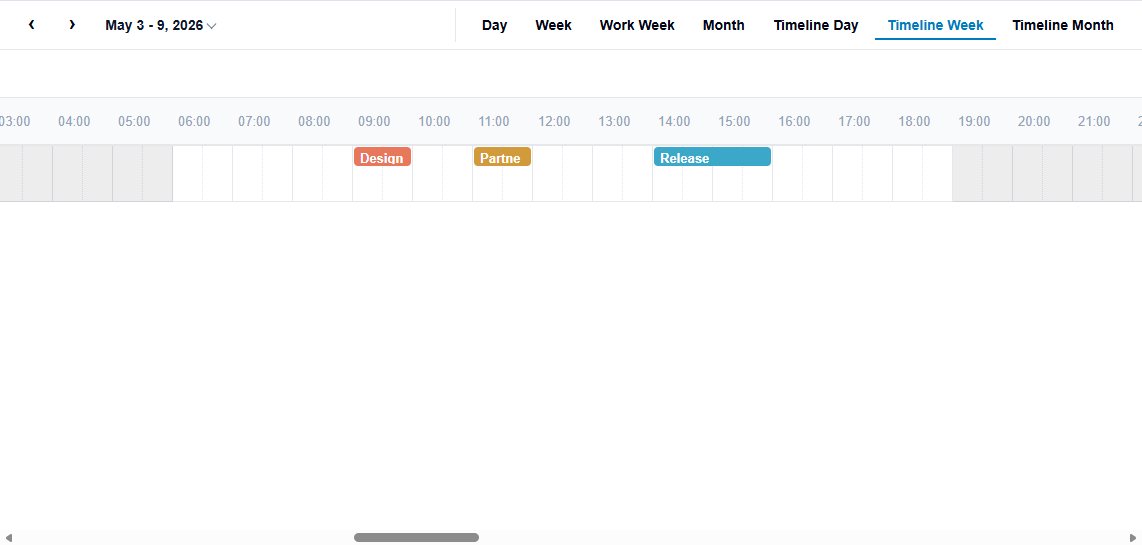
Task: Select the Timeline Week view
Action: (935, 26)
